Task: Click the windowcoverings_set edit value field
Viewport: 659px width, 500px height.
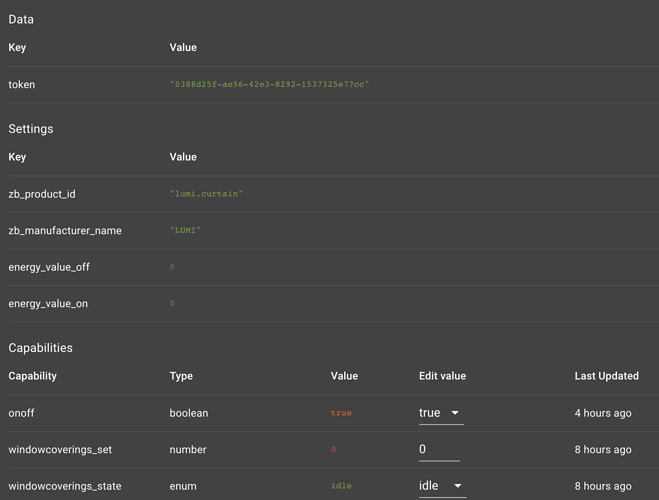Action: pos(439,450)
